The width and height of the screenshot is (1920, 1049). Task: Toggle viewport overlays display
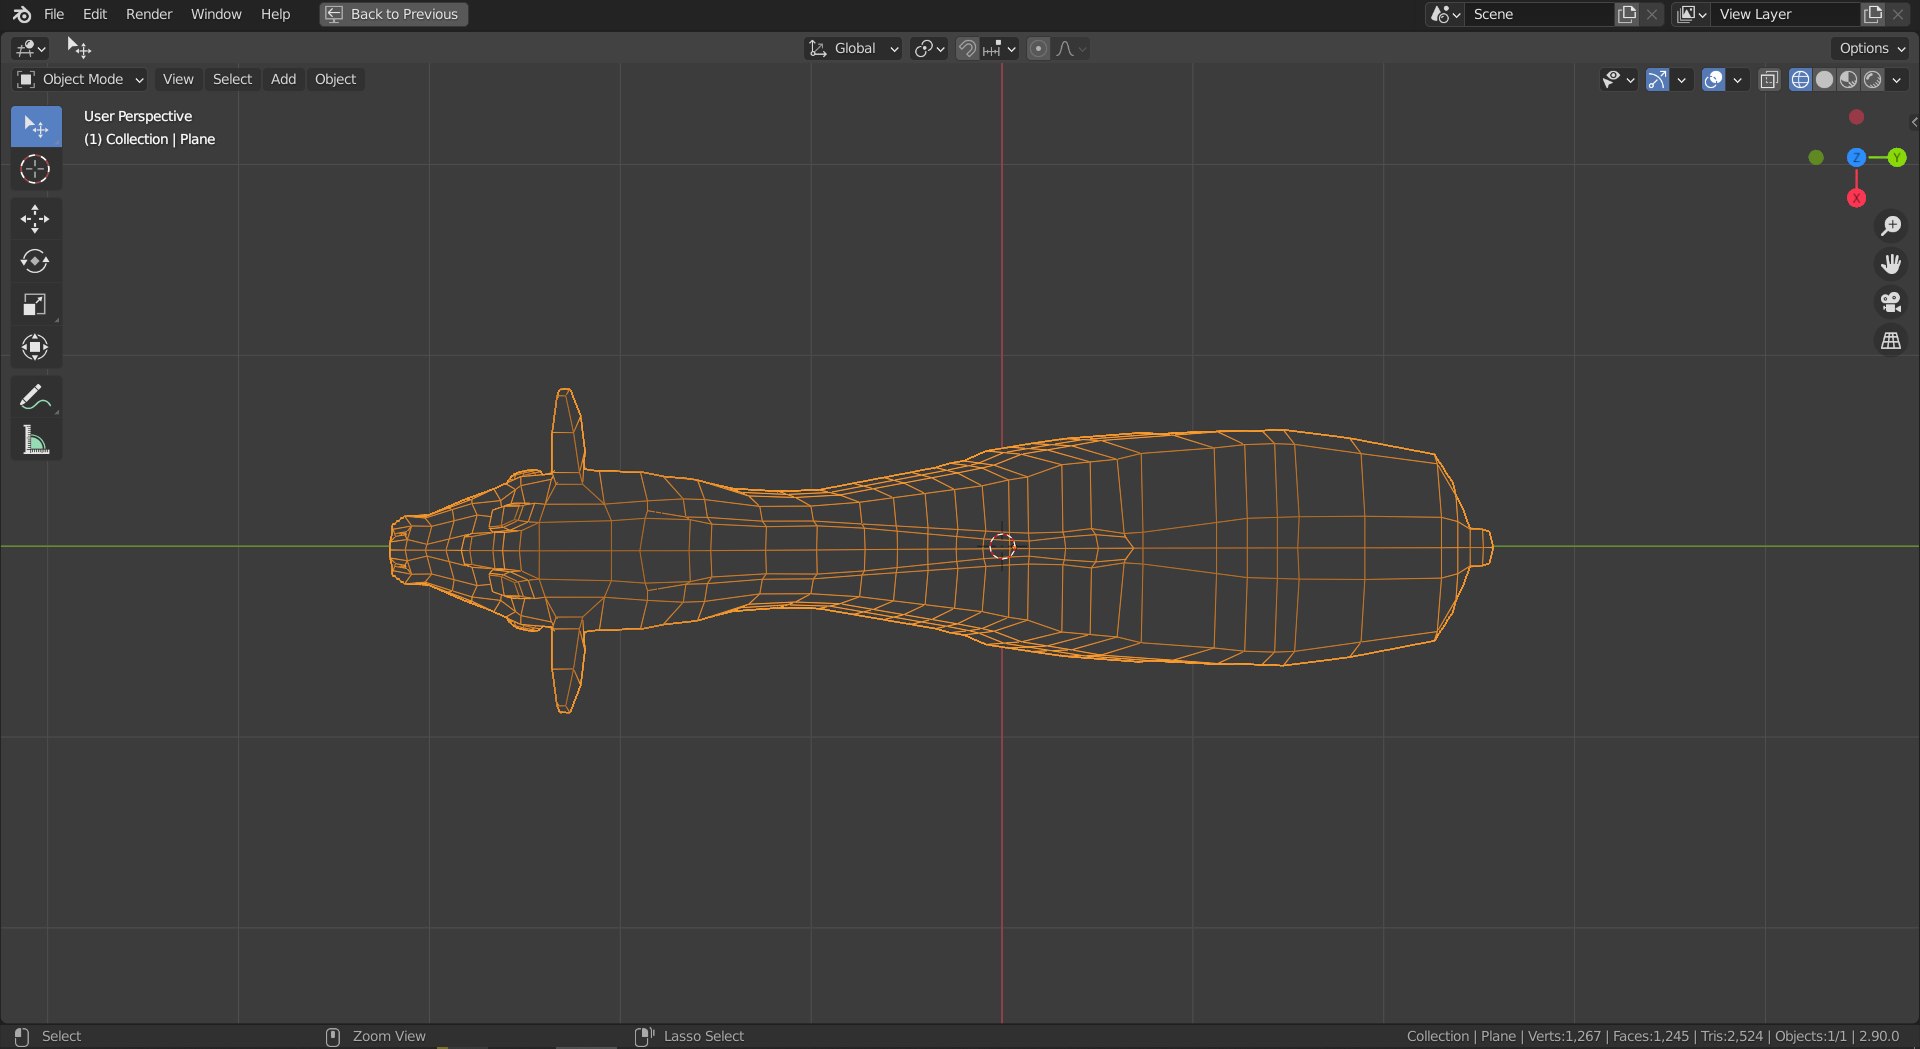(x=1713, y=79)
